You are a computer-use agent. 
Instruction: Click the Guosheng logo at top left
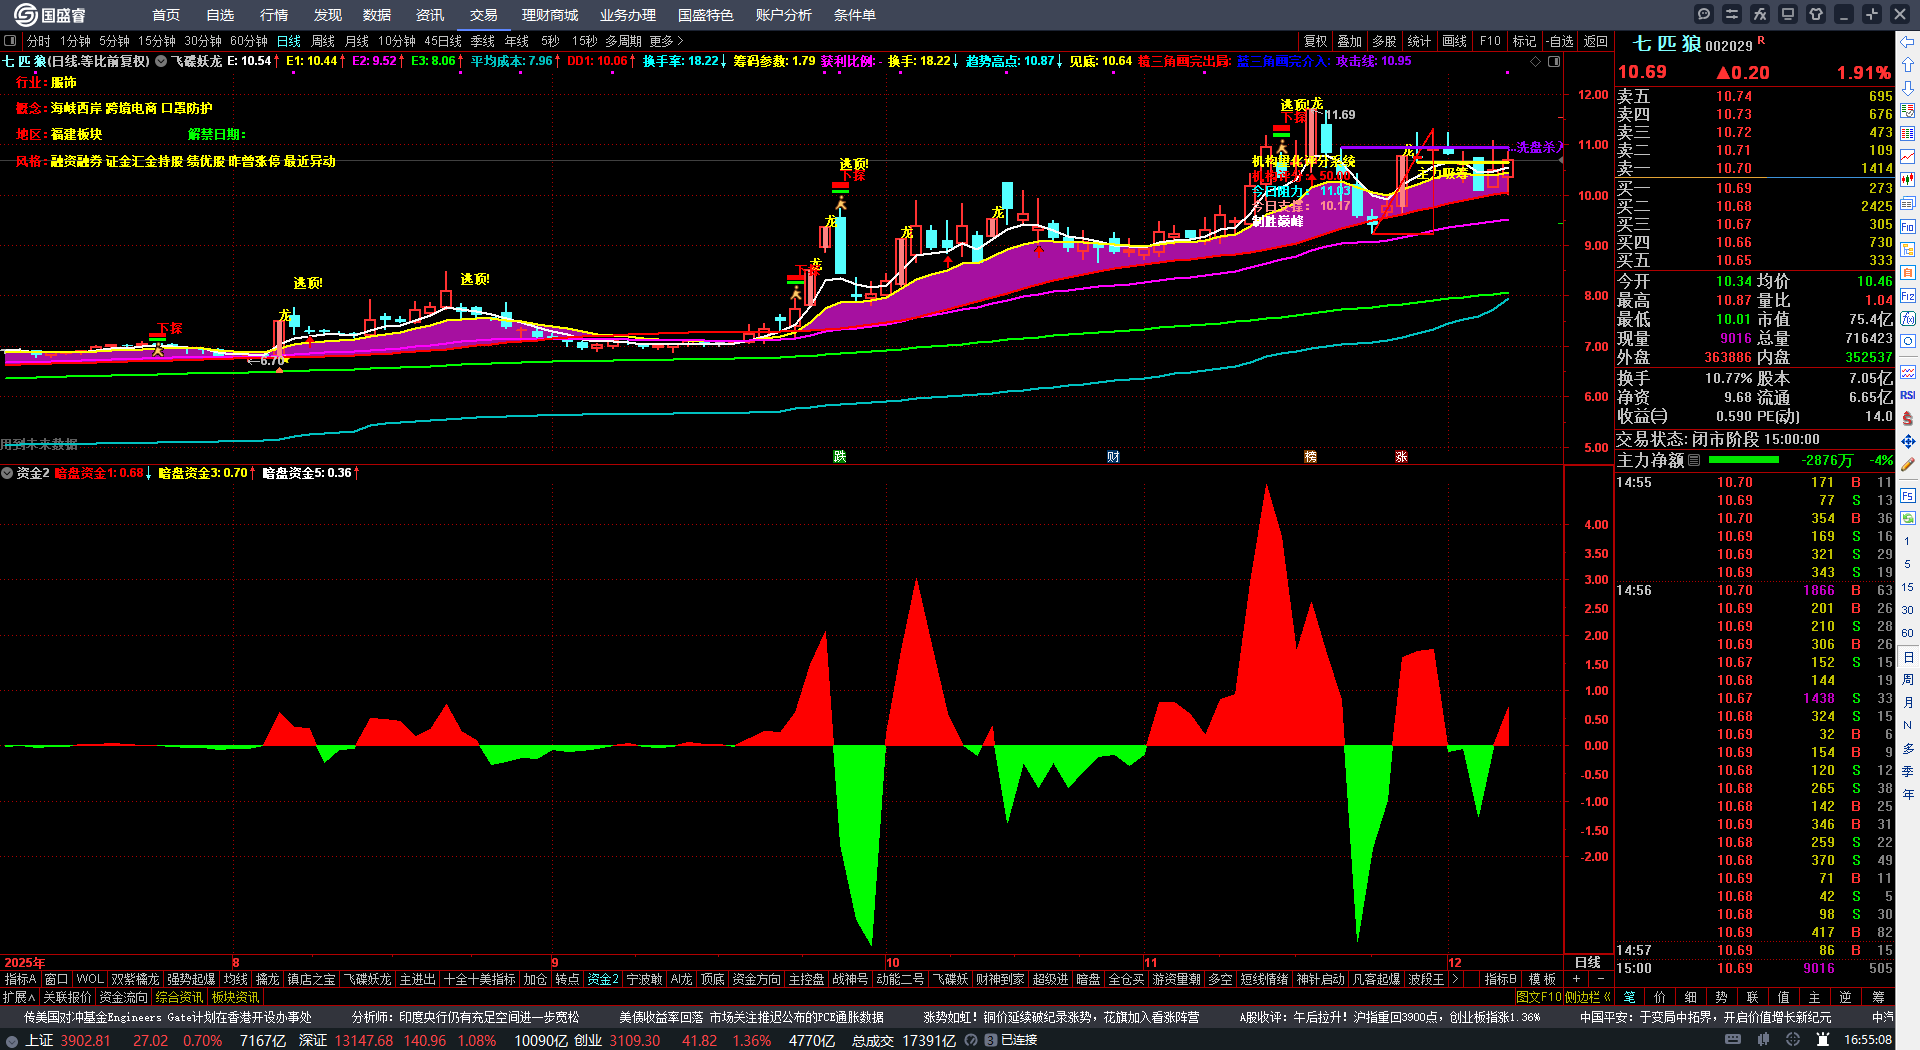pos(49,15)
